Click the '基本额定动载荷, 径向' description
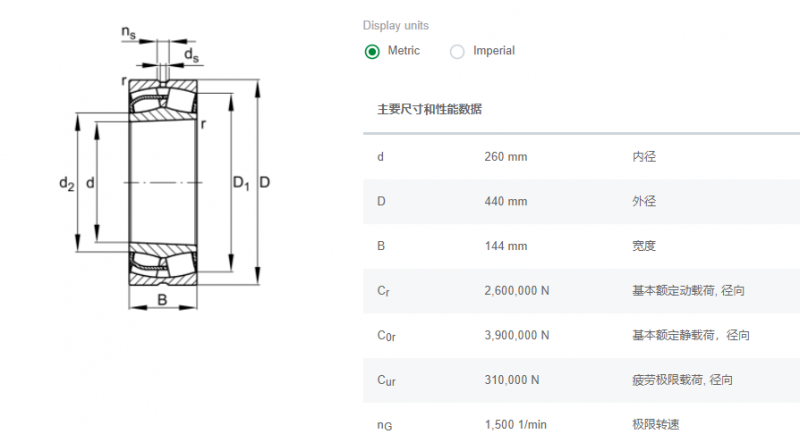800x434 pixels. (688, 291)
